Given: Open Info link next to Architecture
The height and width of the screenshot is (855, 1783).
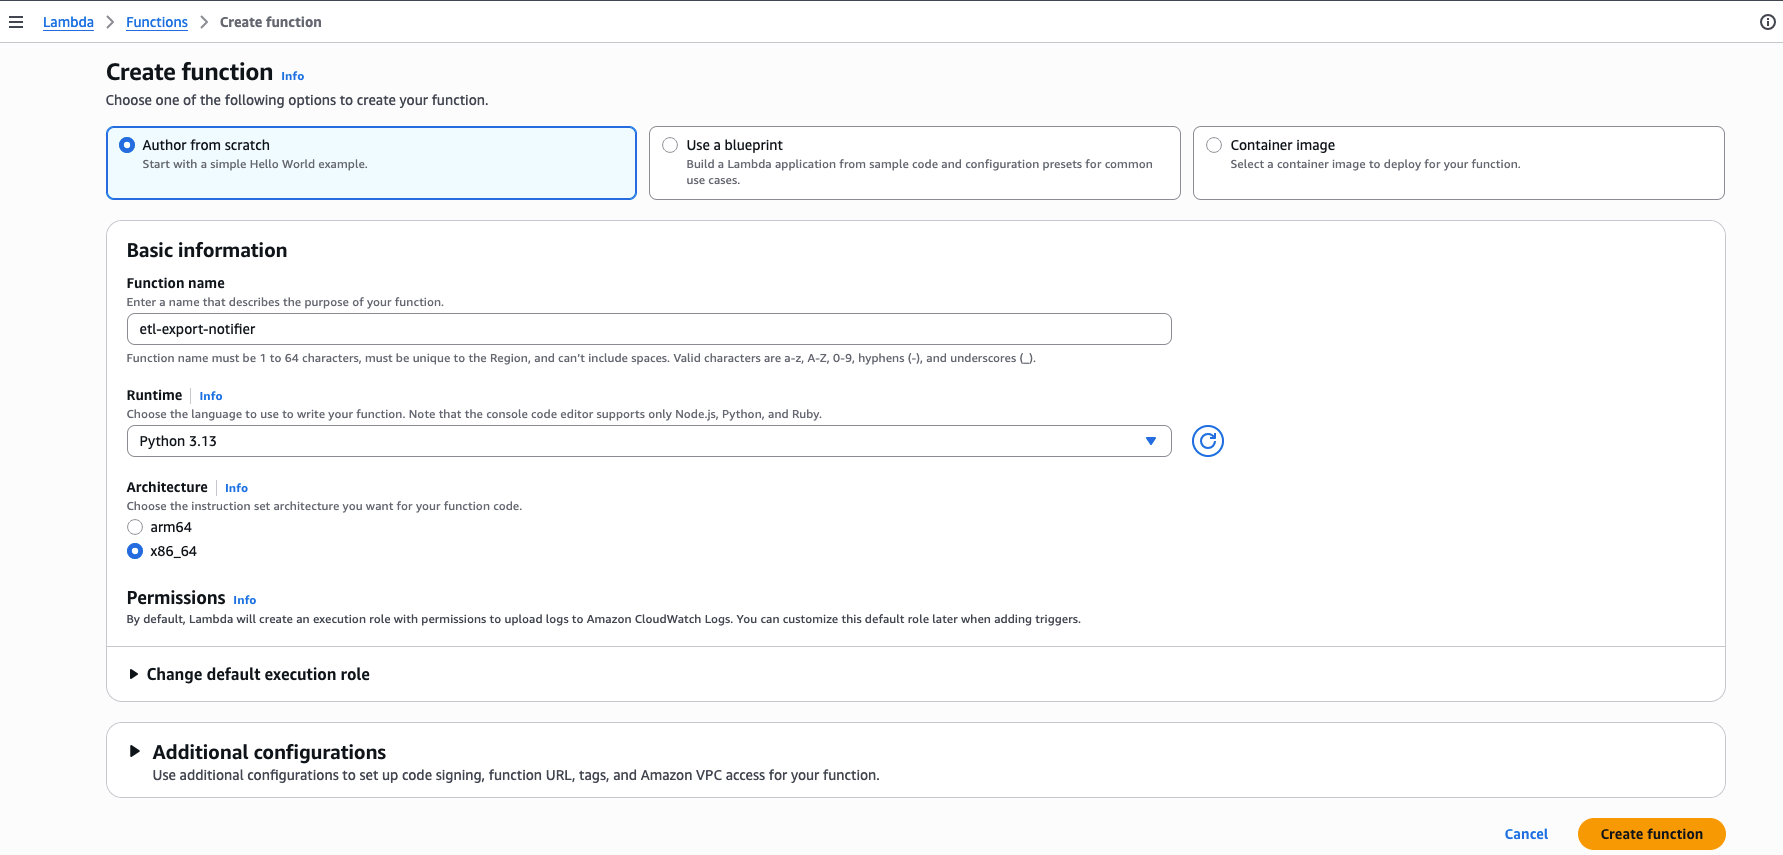Looking at the screenshot, I should (236, 488).
